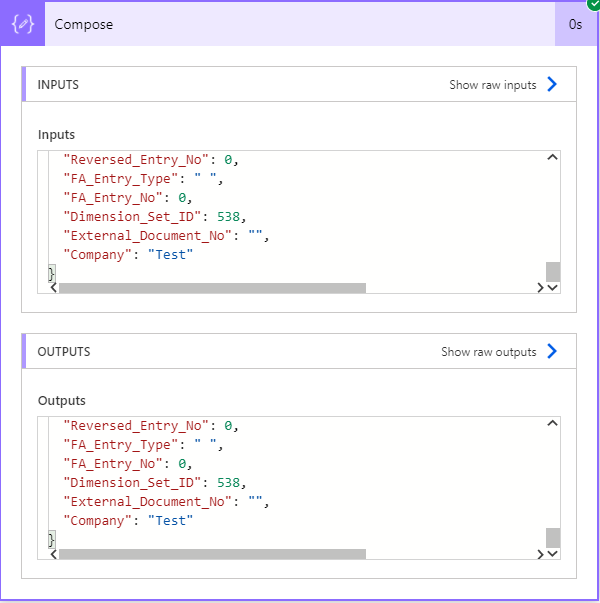This screenshot has width=600, height=603.
Task: Select the OUTPUTS section header
Action: point(64,352)
